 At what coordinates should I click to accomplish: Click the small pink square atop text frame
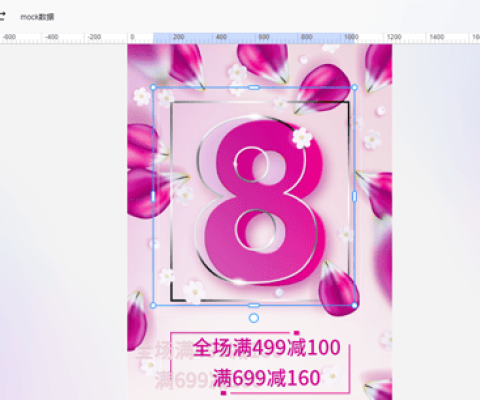pyautogui.click(x=296, y=333)
